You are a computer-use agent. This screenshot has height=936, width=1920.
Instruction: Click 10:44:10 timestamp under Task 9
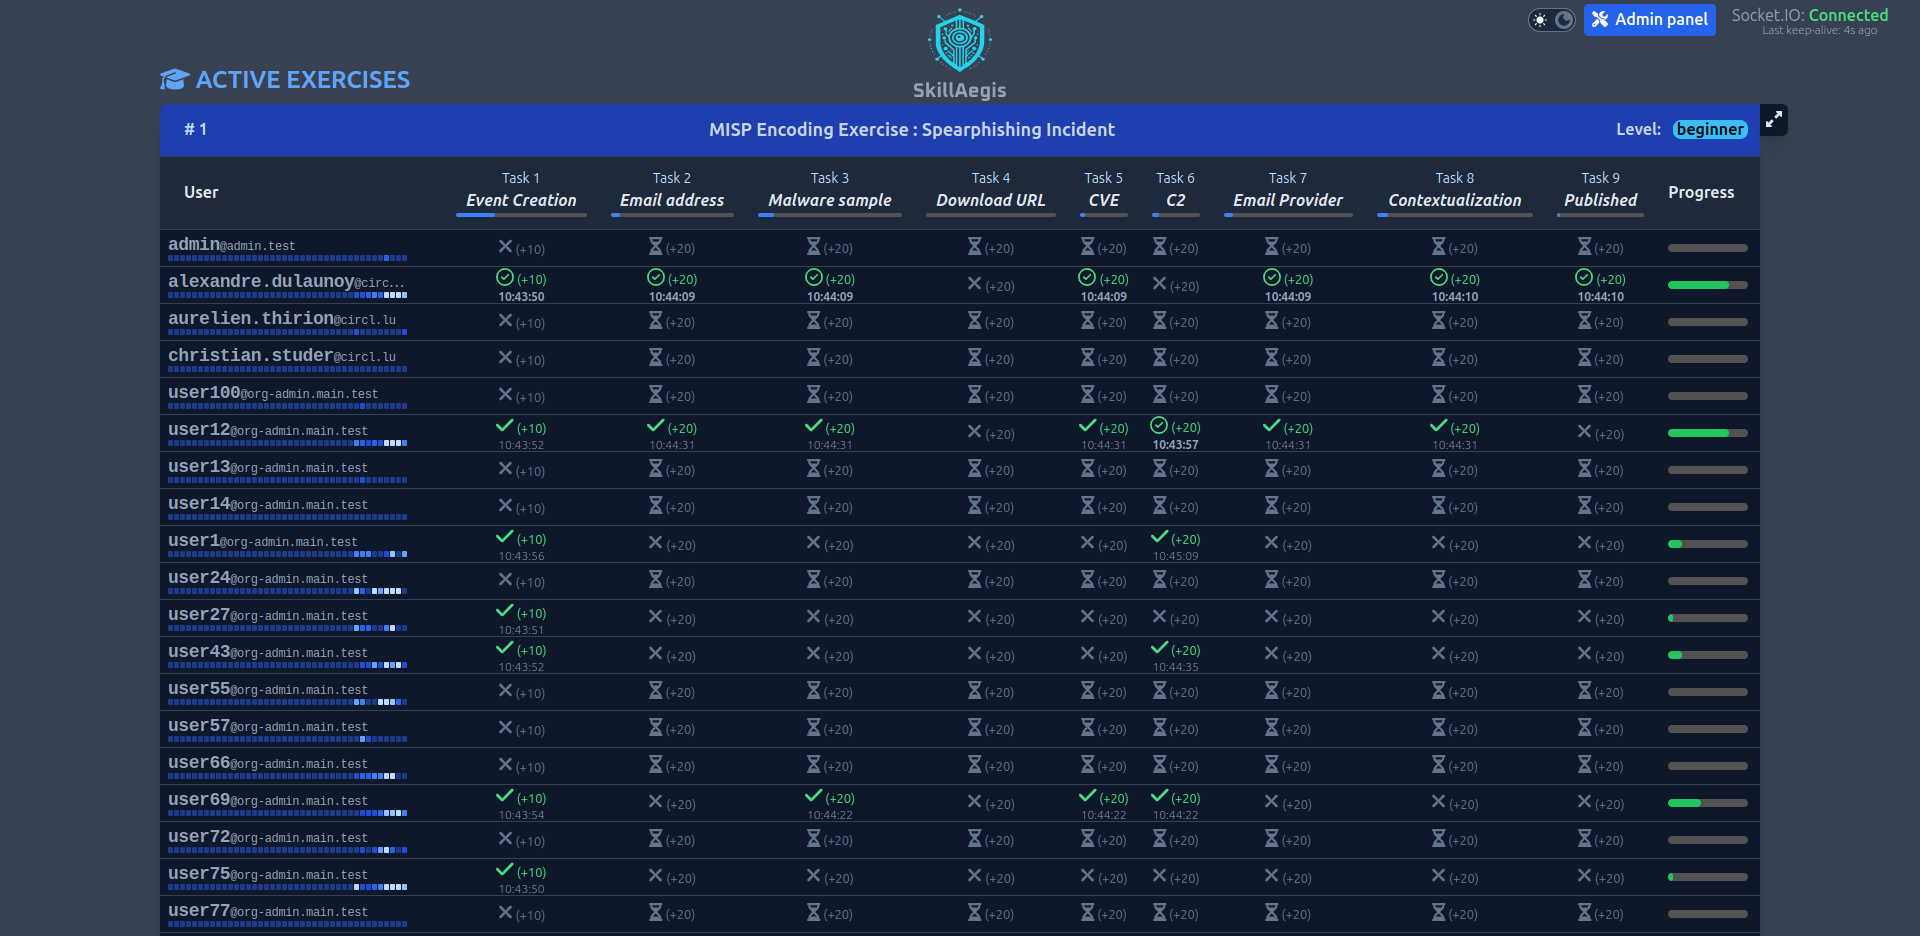pyautogui.click(x=1601, y=297)
